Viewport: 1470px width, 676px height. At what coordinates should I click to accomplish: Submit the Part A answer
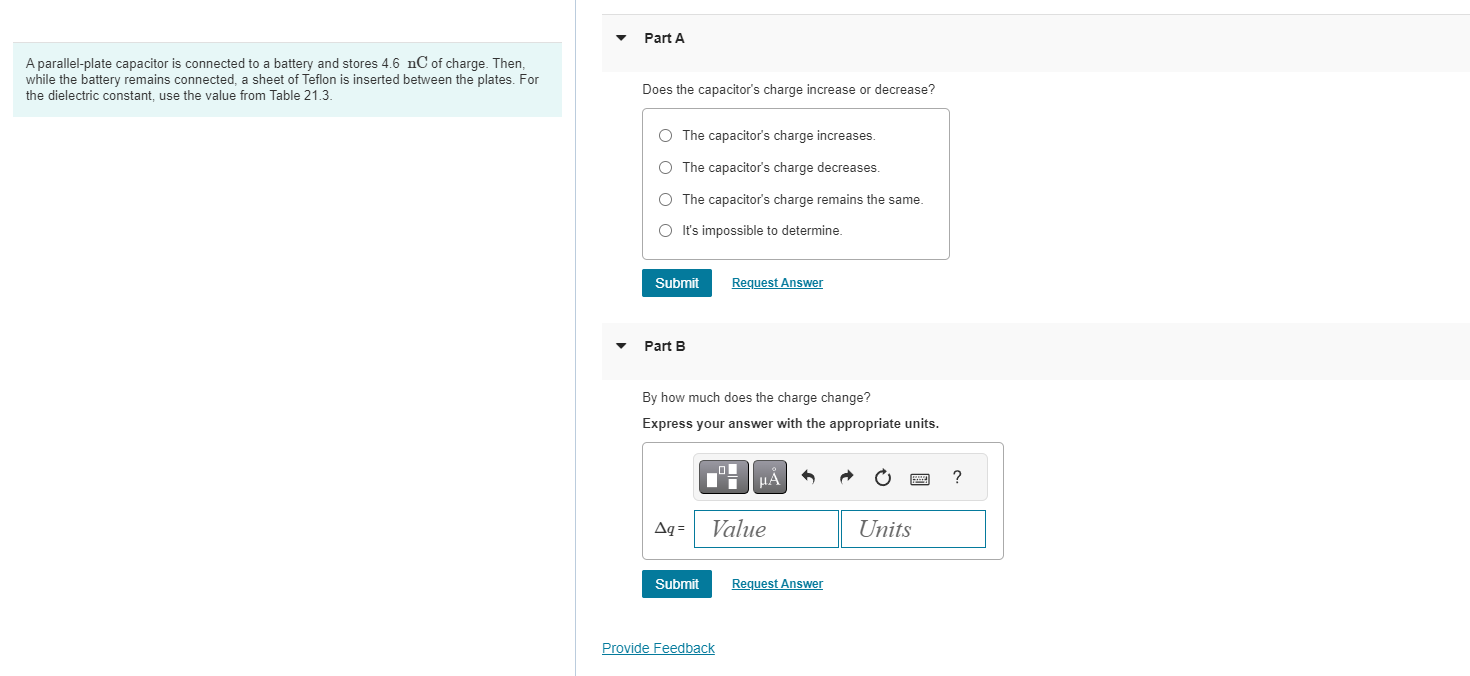click(x=677, y=283)
